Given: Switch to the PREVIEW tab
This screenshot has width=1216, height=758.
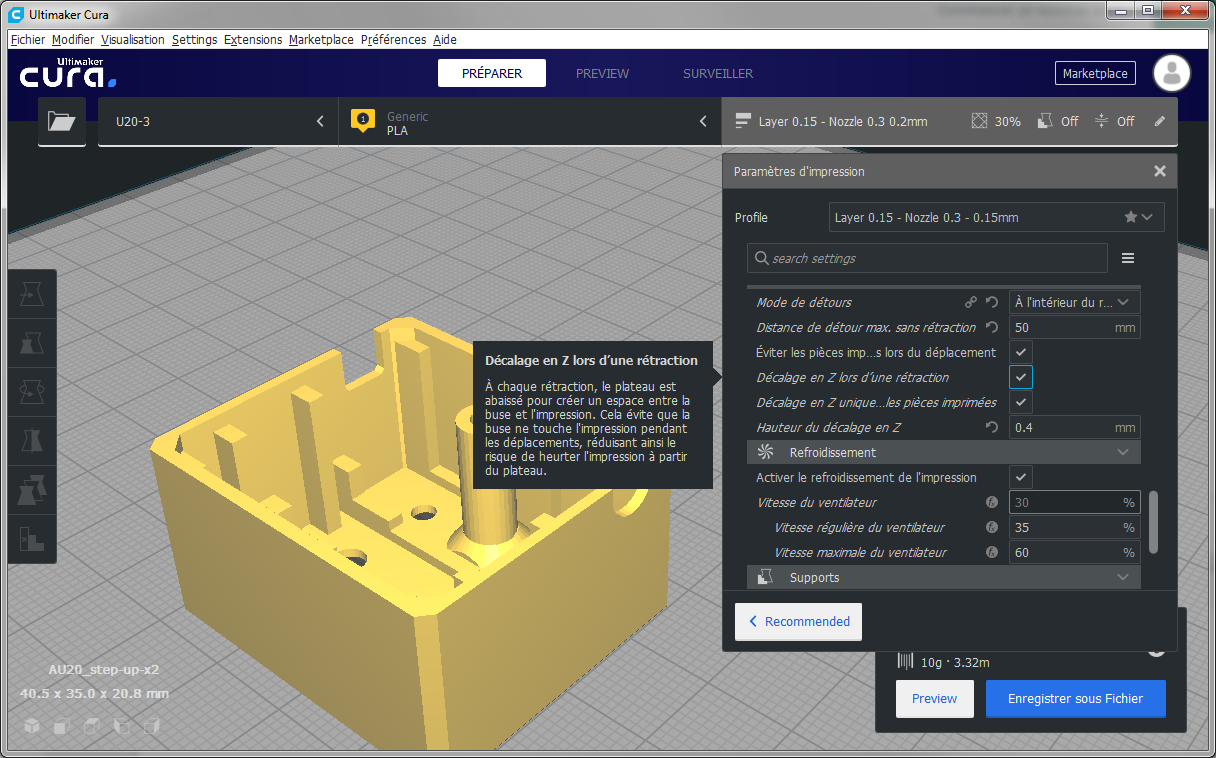Looking at the screenshot, I should [x=602, y=73].
